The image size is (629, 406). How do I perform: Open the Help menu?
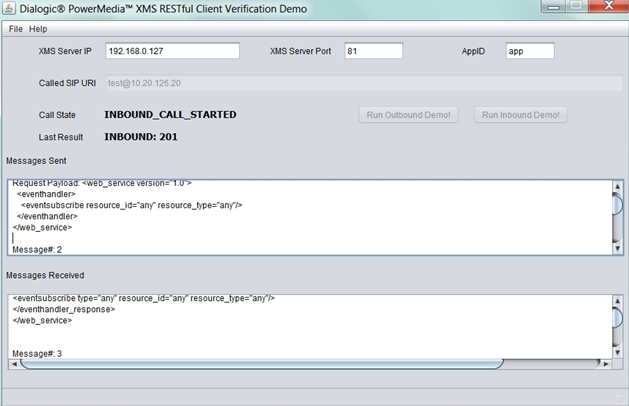pyautogui.click(x=38, y=29)
